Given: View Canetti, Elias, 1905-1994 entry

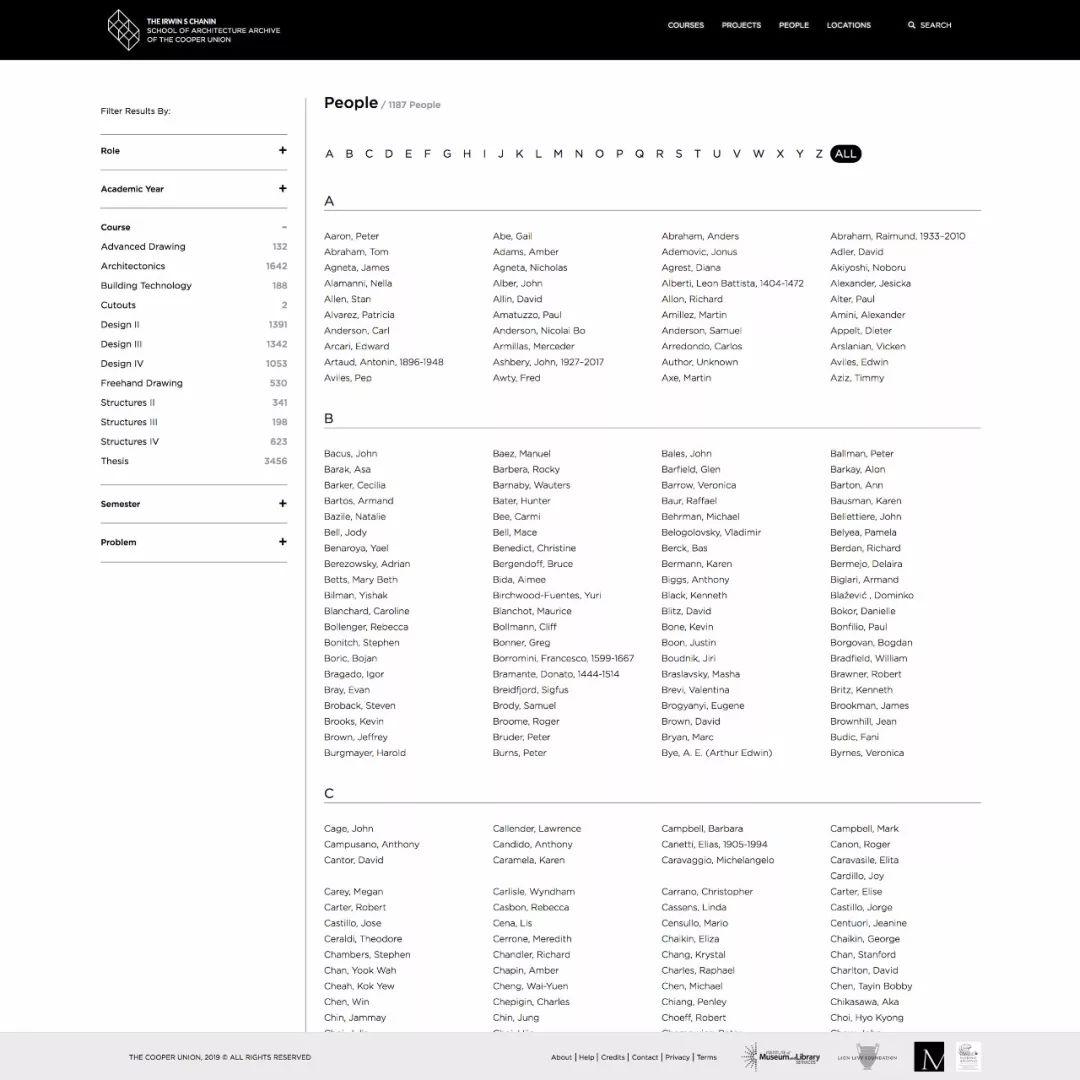Looking at the screenshot, I should coord(714,844).
